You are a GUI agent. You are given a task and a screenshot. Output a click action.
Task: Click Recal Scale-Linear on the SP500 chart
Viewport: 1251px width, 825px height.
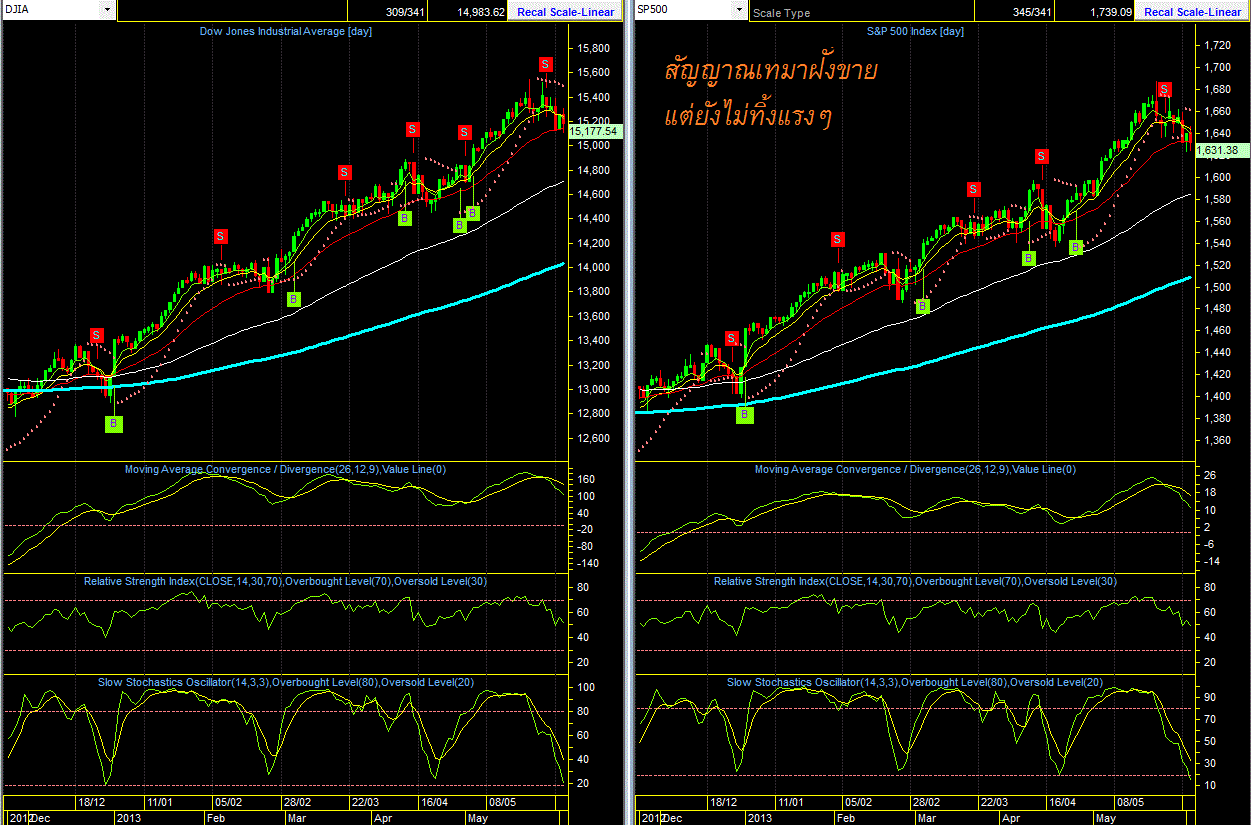[x=1193, y=12]
